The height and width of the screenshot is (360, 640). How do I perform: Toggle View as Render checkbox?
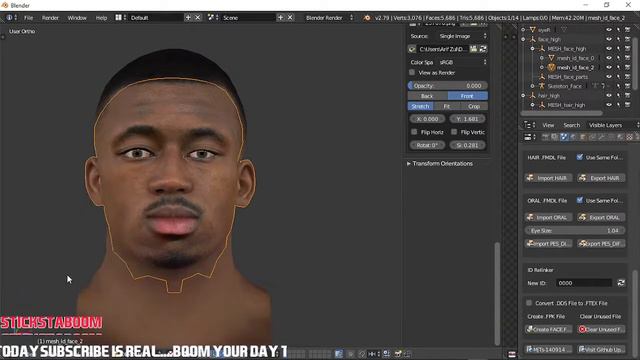point(412,73)
